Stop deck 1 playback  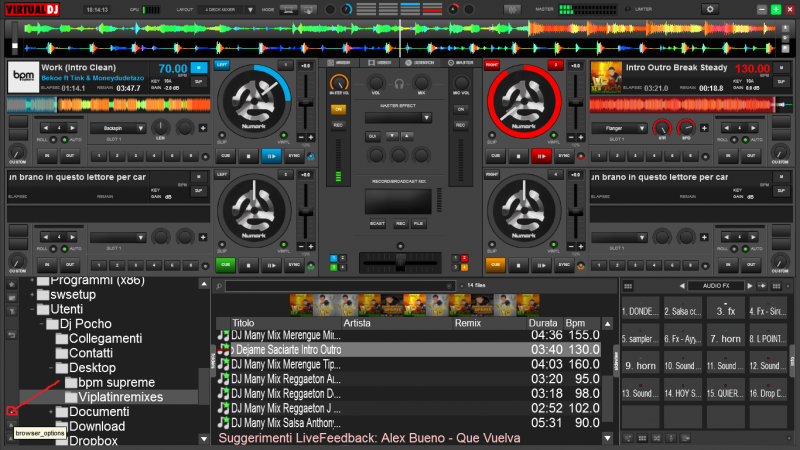click(x=248, y=156)
